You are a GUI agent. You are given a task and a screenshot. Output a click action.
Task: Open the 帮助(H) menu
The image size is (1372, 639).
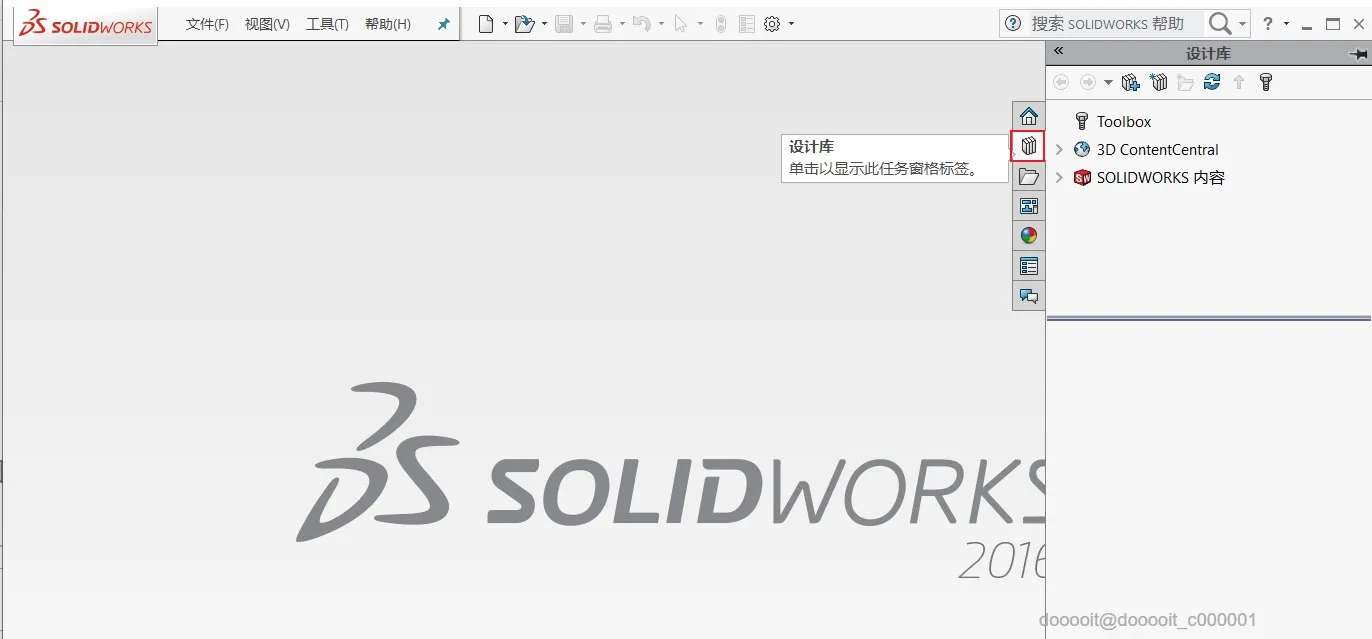click(388, 24)
